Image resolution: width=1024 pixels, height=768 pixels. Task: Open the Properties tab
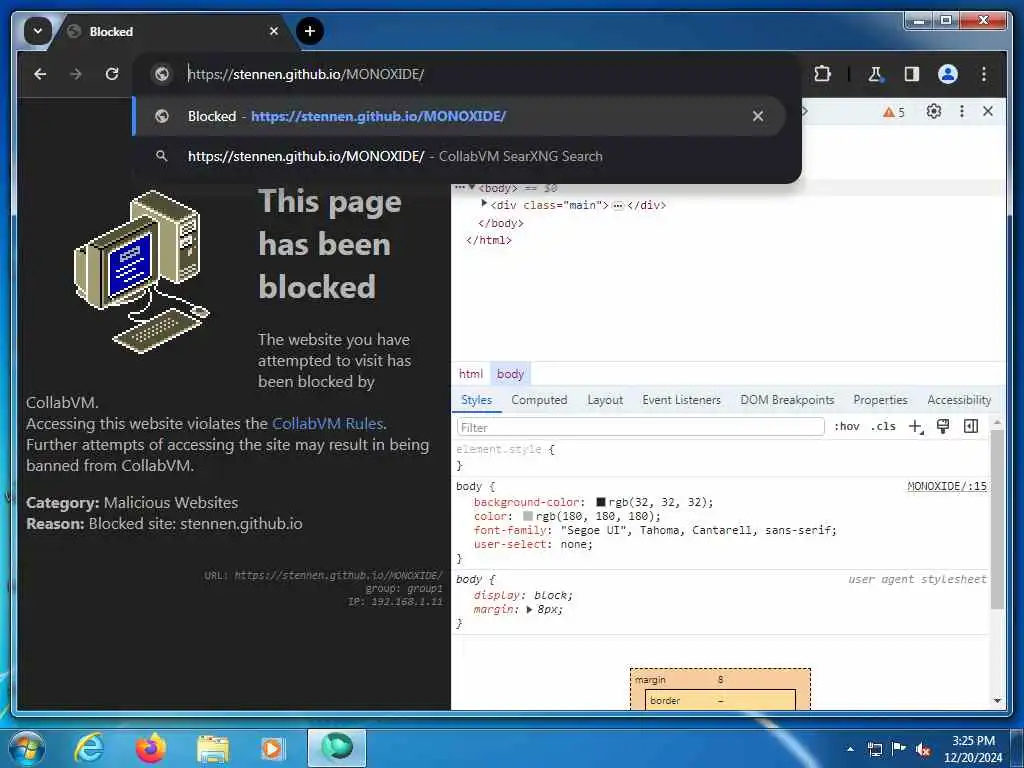(x=880, y=400)
